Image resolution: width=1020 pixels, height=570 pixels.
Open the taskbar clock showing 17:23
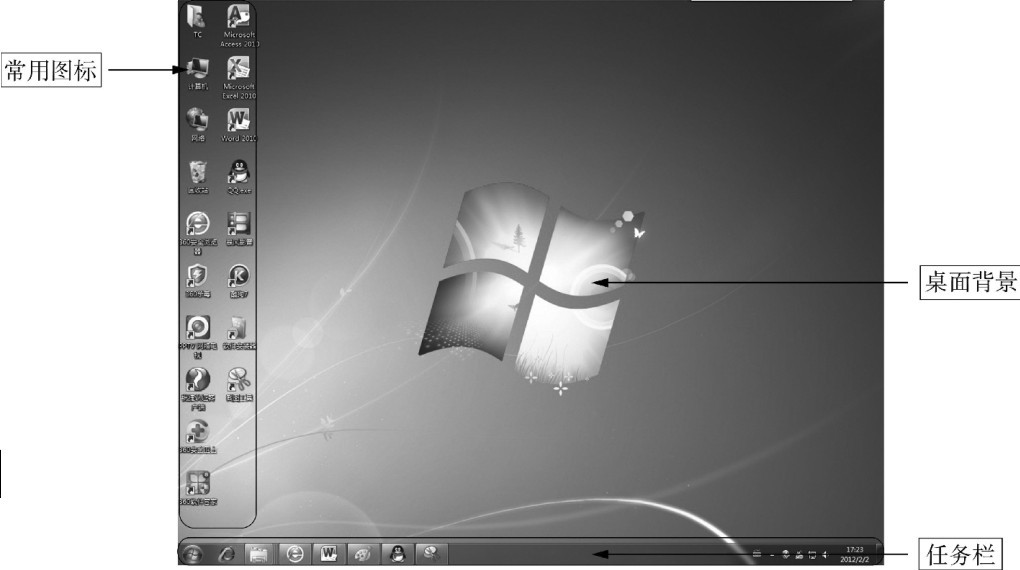(854, 554)
